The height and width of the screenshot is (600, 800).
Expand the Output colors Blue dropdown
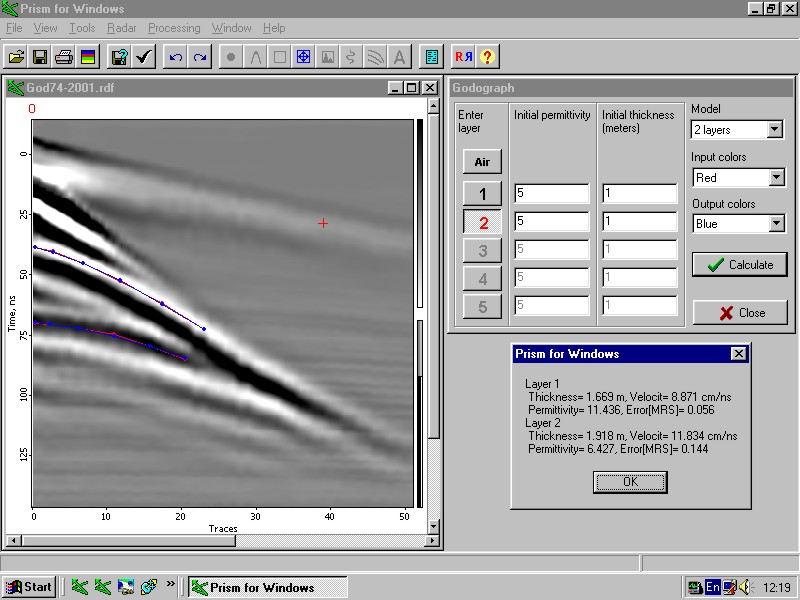776,223
